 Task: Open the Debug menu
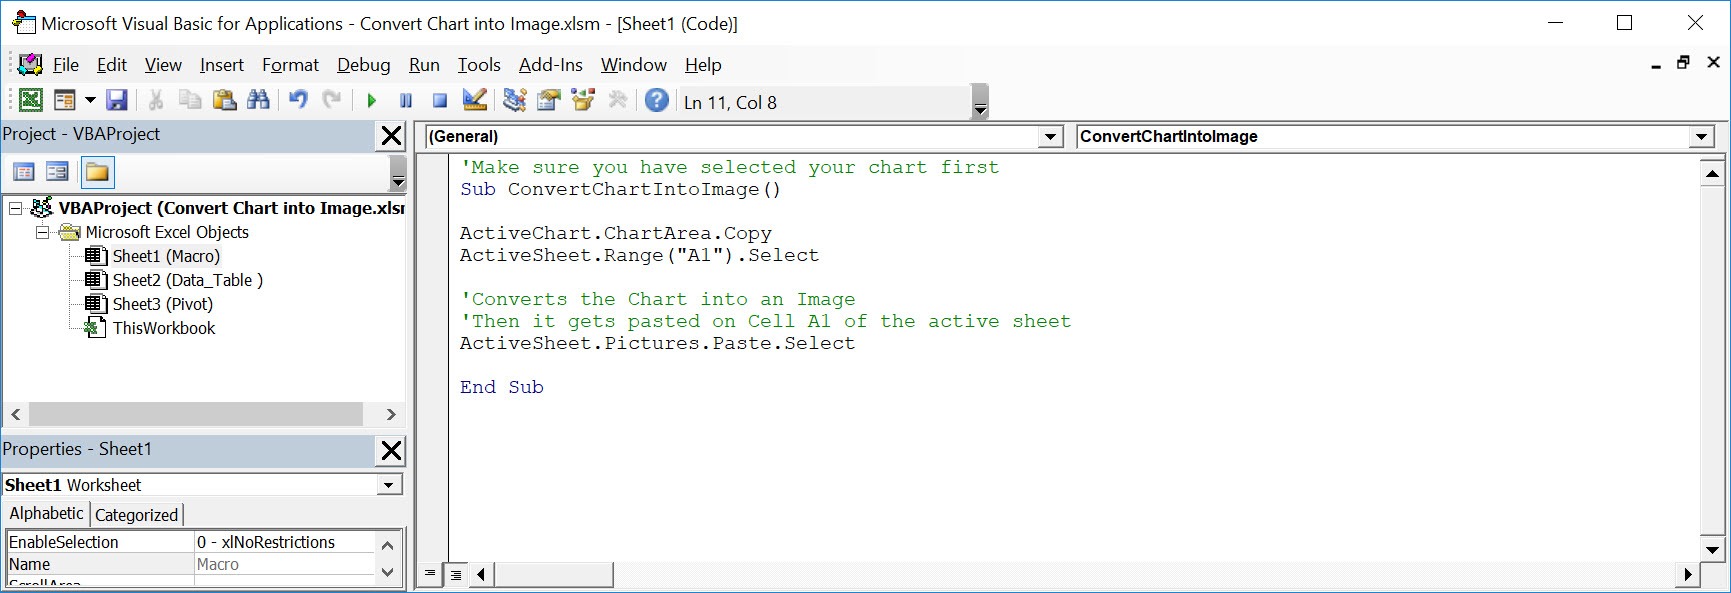click(x=364, y=65)
